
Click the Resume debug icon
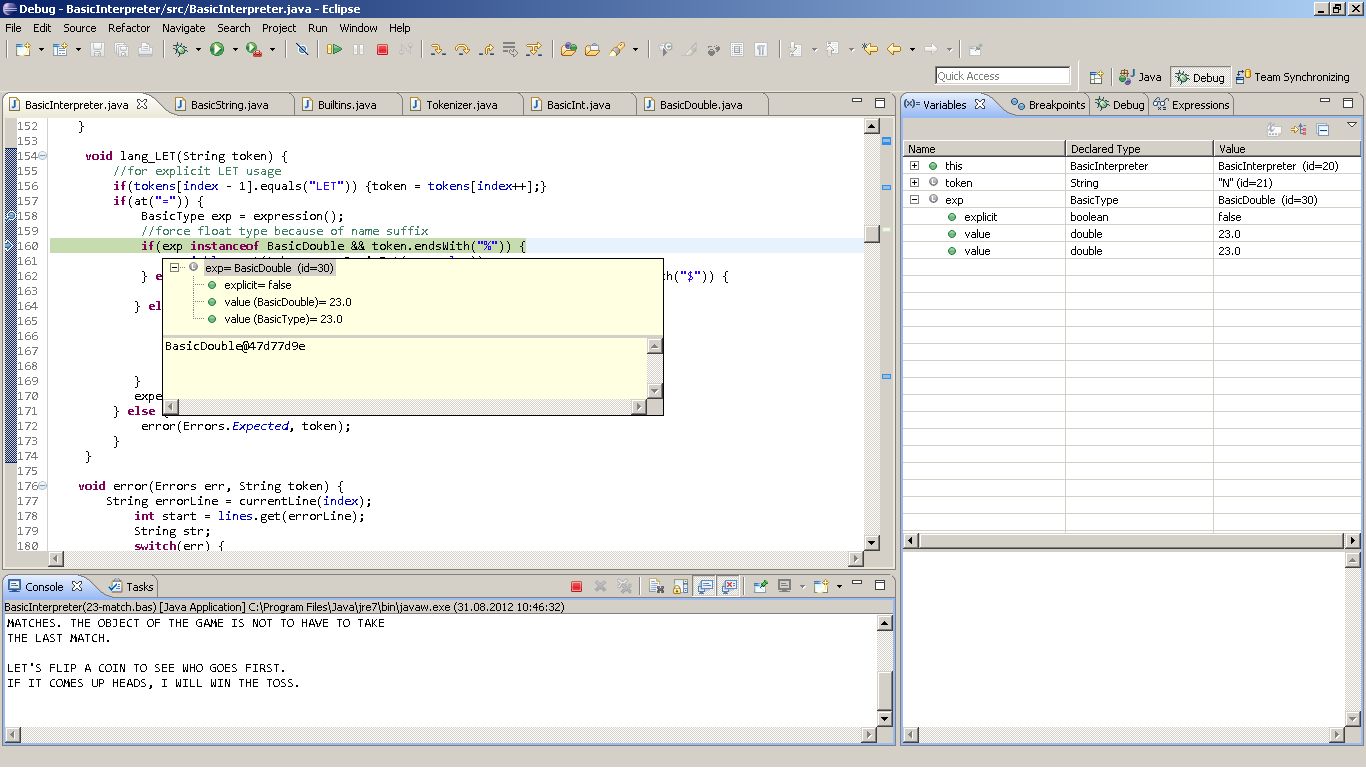coord(335,49)
